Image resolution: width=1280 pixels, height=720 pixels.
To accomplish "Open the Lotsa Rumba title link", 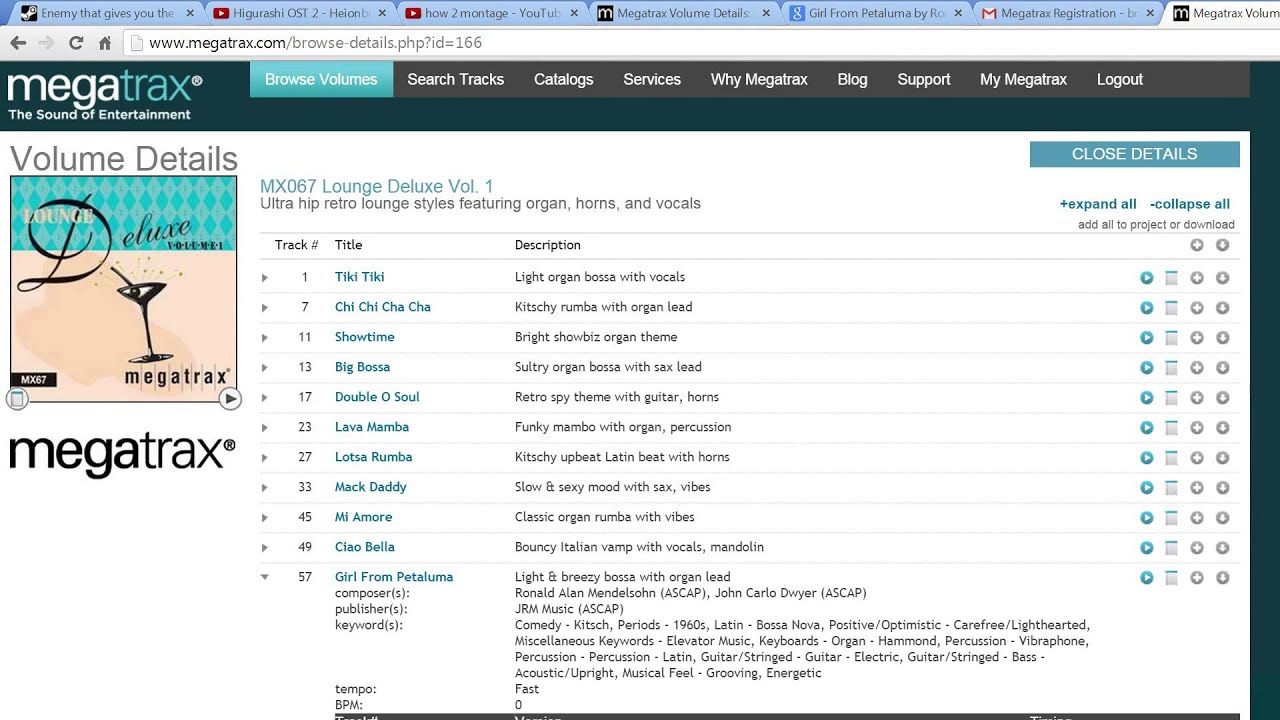I will coord(373,457).
